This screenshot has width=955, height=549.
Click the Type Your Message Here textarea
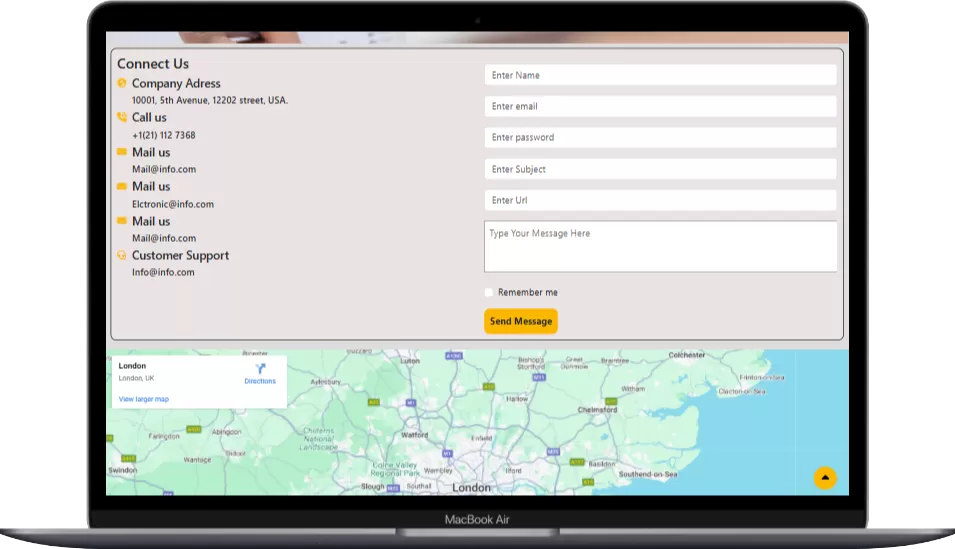pos(660,246)
